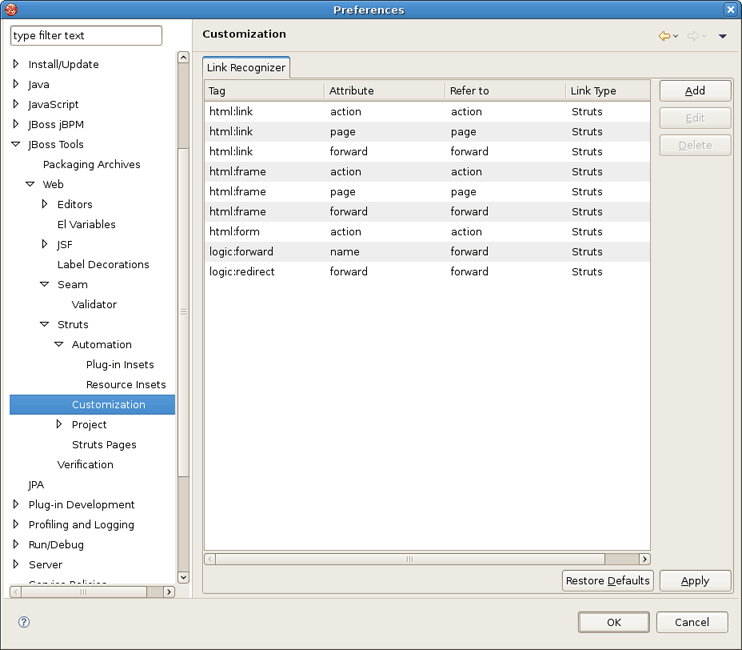Expand the Install/Update tree node
742x650 pixels.
pyautogui.click(x=16, y=64)
